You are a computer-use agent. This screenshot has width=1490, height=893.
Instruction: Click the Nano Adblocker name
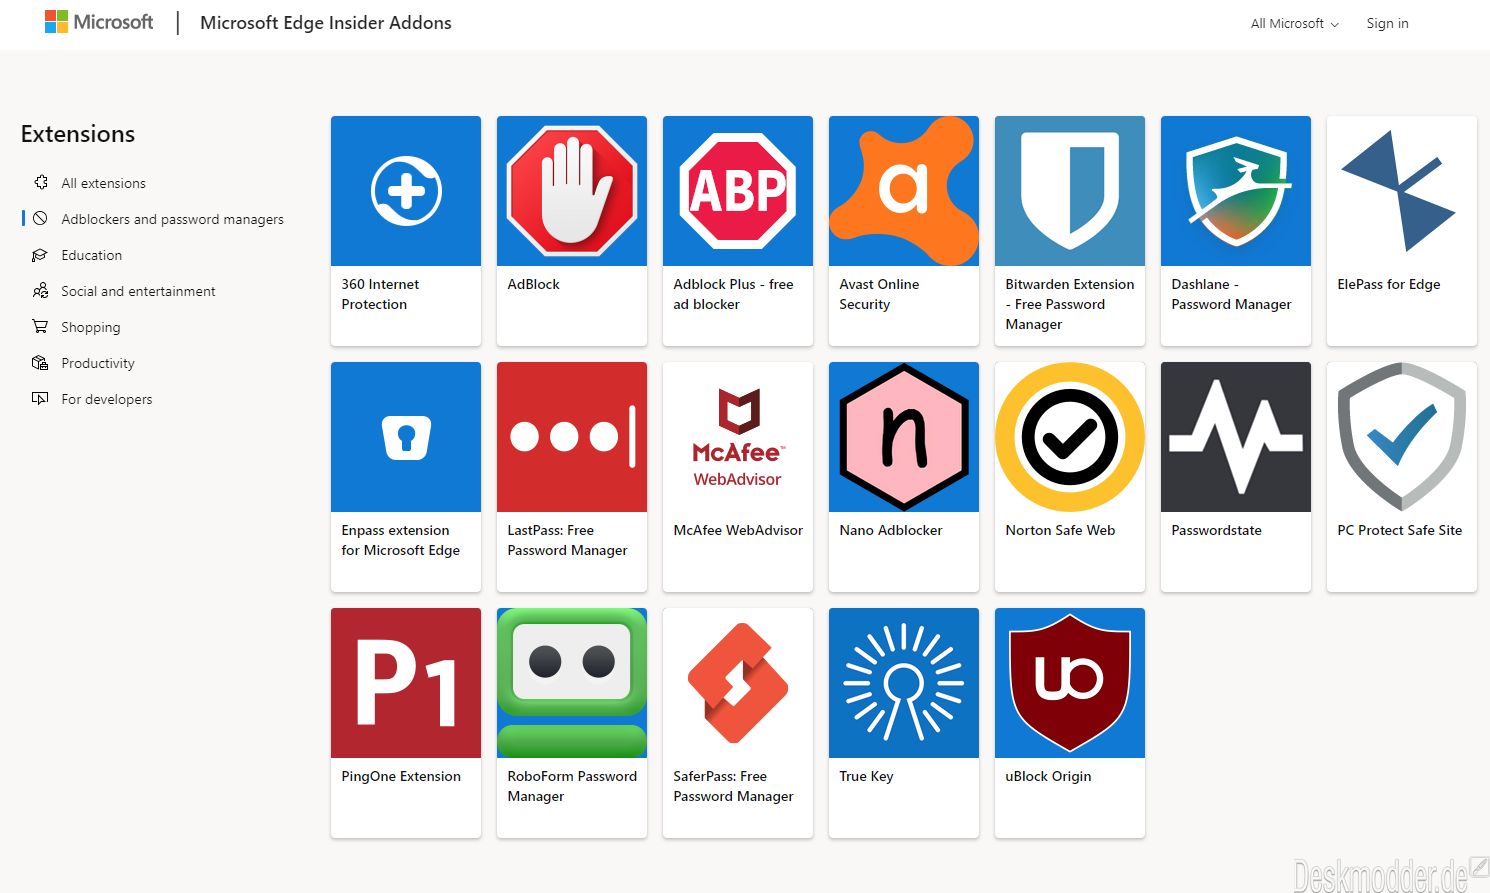point(890,530)
